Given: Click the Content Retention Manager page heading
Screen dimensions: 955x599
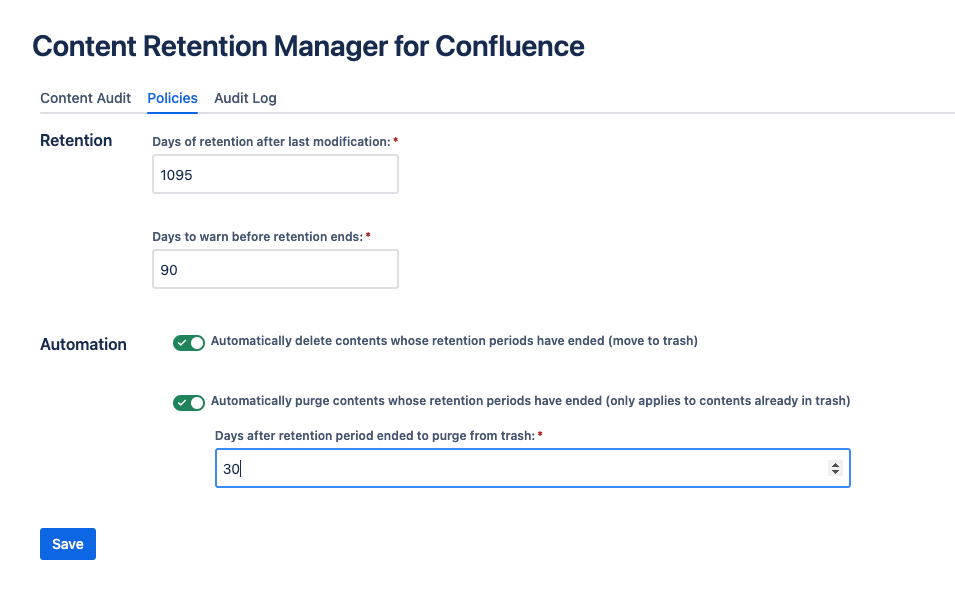Looking at the screenshot, I should [308, 46].
